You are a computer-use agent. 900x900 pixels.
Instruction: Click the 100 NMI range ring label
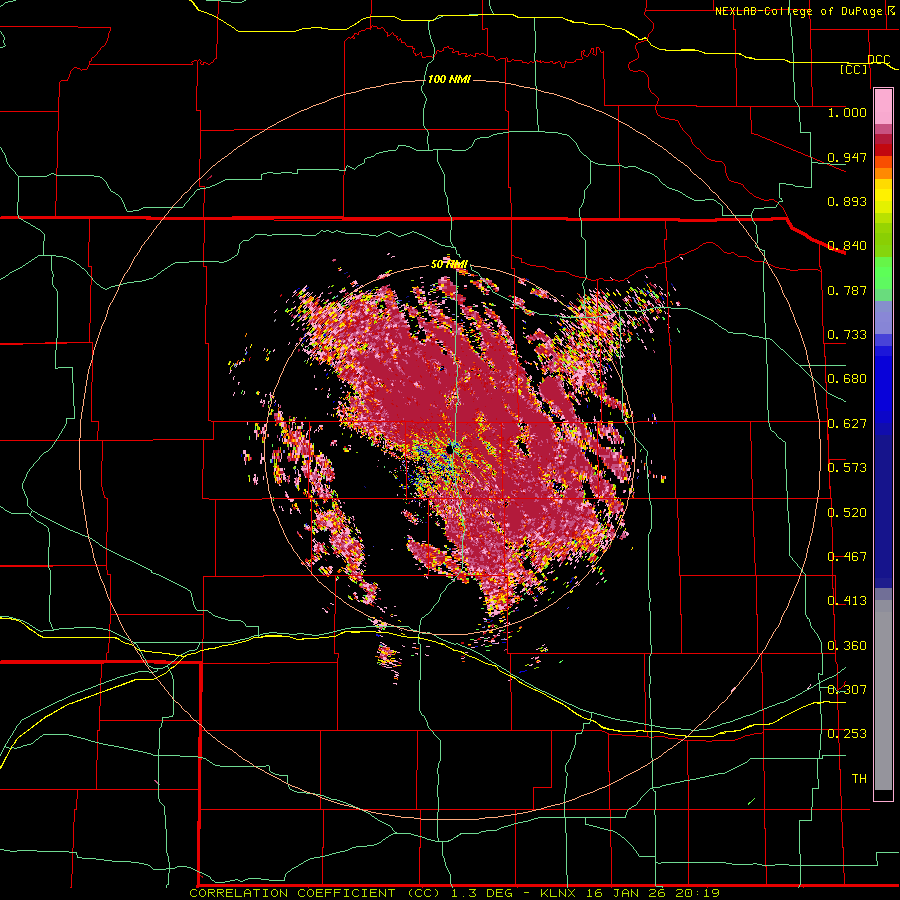coord(449,79)
